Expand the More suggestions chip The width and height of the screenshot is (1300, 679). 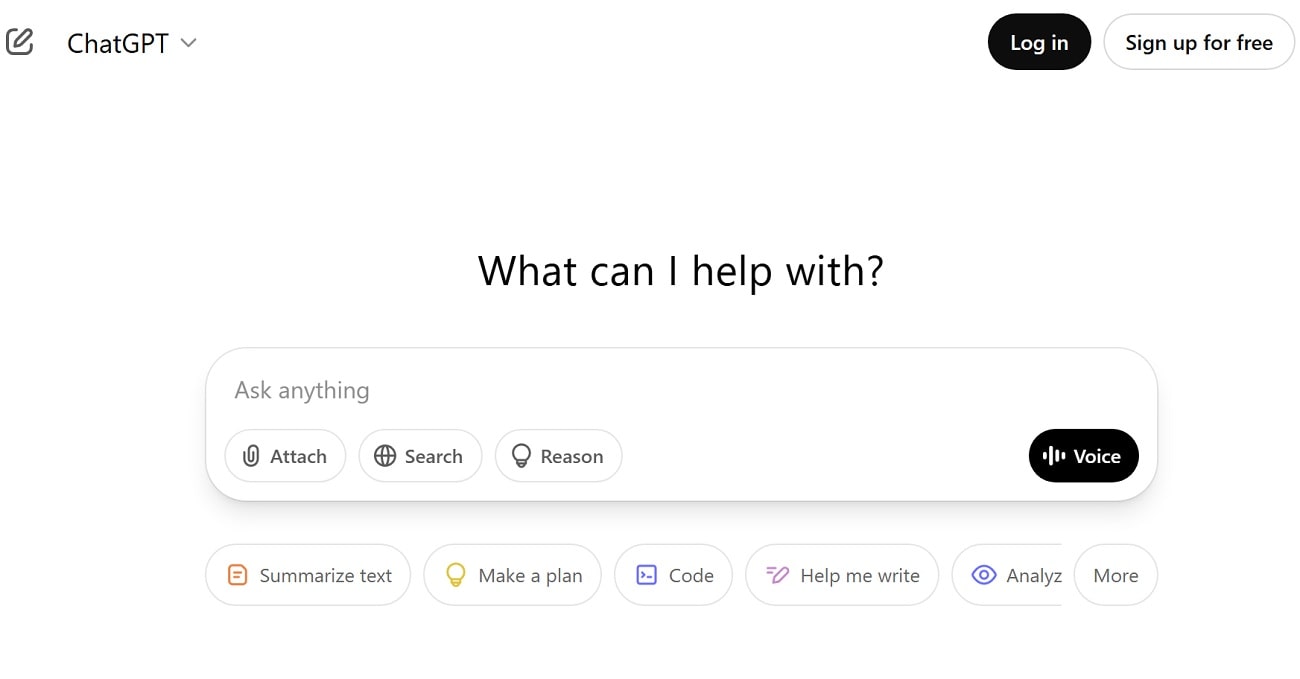point(1115,575)
